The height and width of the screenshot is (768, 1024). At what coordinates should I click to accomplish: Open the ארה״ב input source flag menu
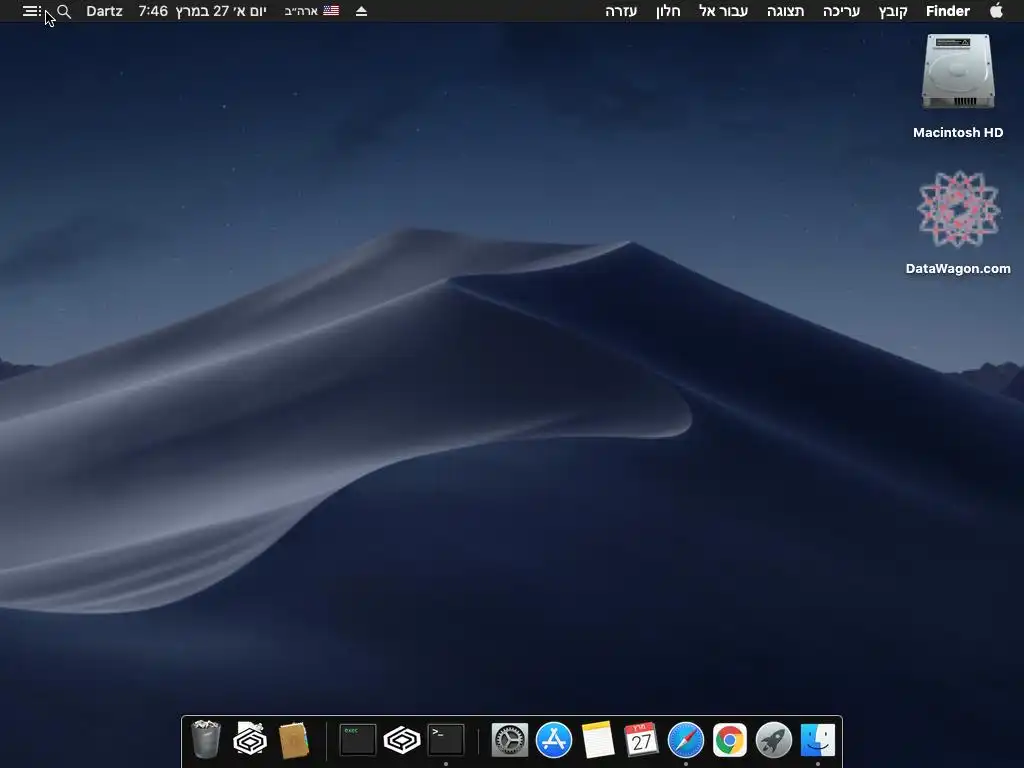click(312, 11)
